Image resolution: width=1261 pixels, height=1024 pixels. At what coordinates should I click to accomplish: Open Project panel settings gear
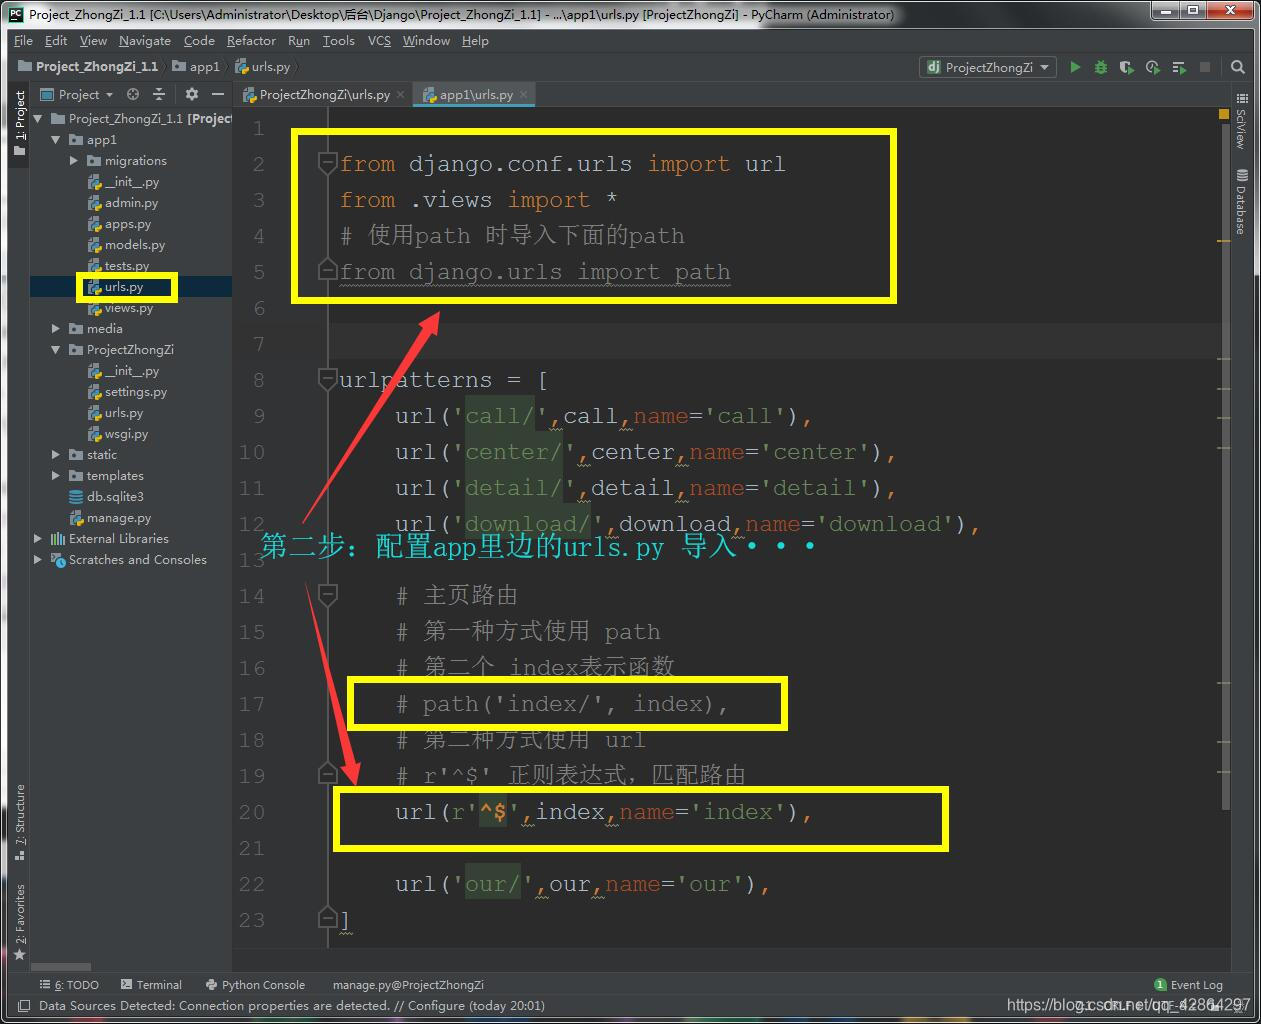192,94
